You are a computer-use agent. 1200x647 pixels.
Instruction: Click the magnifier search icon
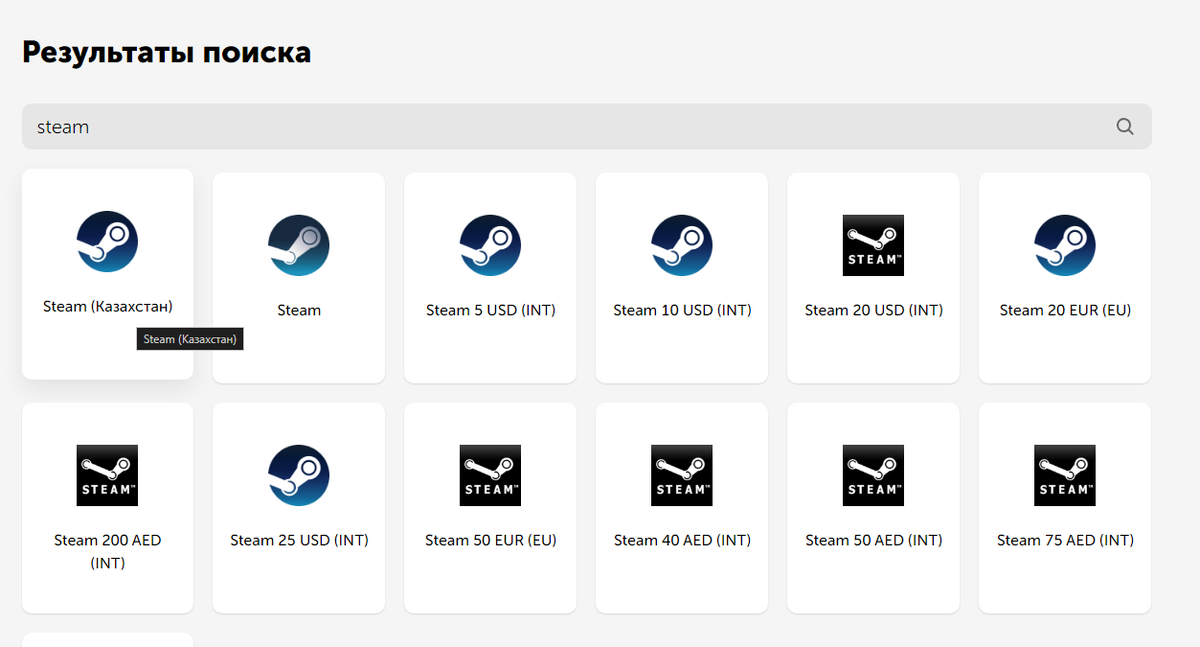point(1125,127)
